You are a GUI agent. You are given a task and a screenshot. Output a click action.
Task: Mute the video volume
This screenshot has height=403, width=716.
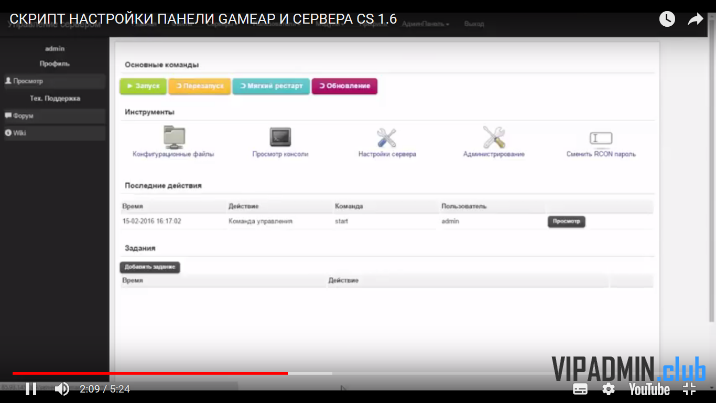[62, 389]
